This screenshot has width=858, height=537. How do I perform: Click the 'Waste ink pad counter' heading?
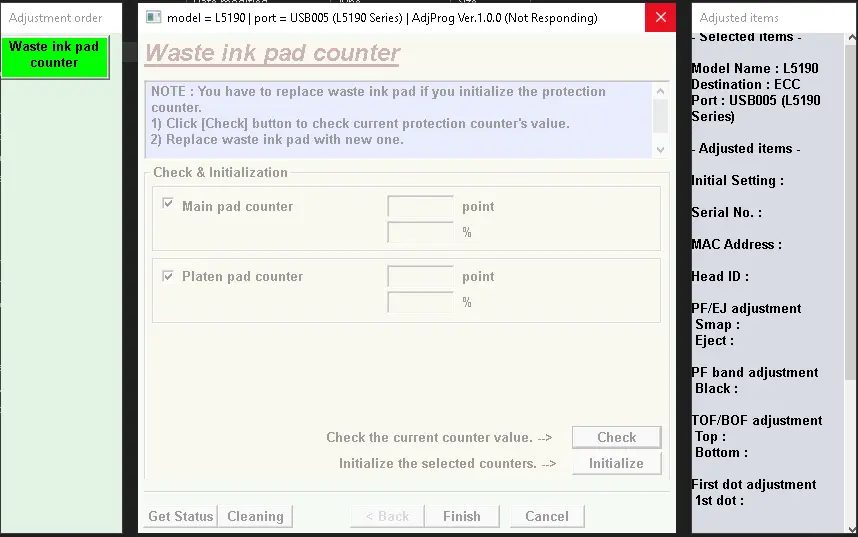point(273,53)
